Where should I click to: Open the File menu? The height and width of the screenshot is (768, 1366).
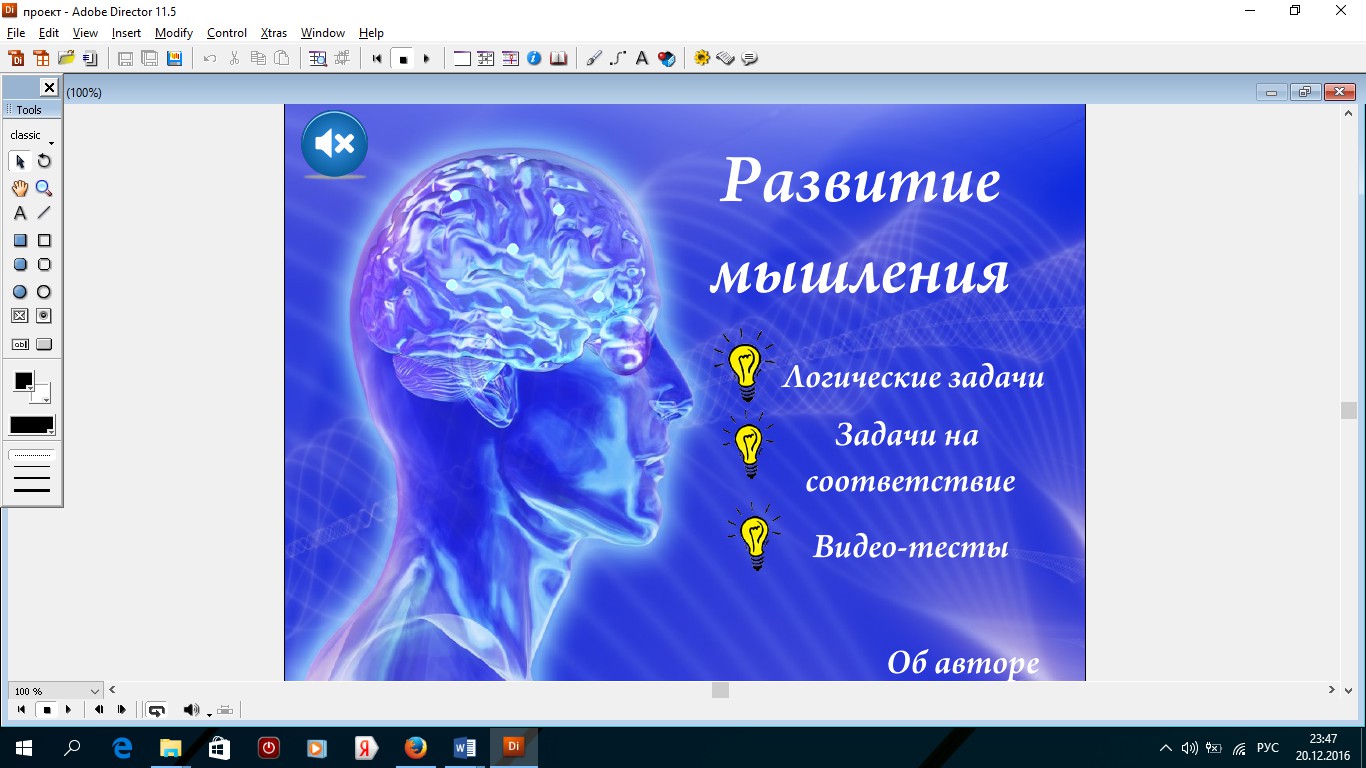(16, 33)
